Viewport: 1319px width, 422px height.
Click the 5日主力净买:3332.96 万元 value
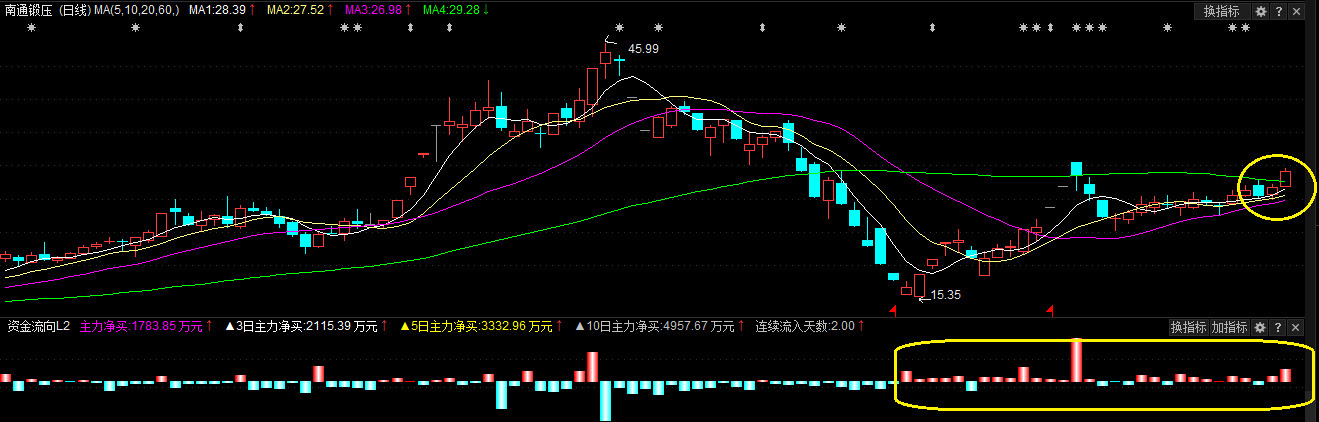pyautogui.click(x=475, y=327)
